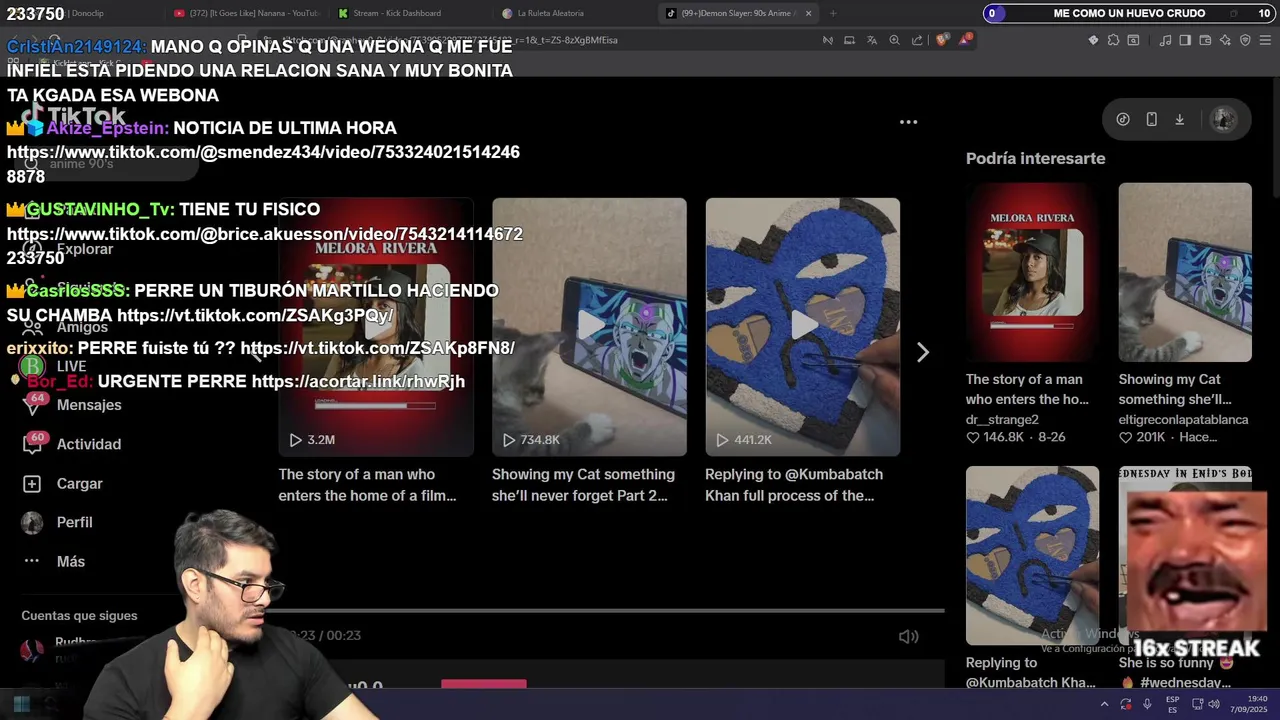Close the Demon Slayer 90s Anime tab

point(808,13)
